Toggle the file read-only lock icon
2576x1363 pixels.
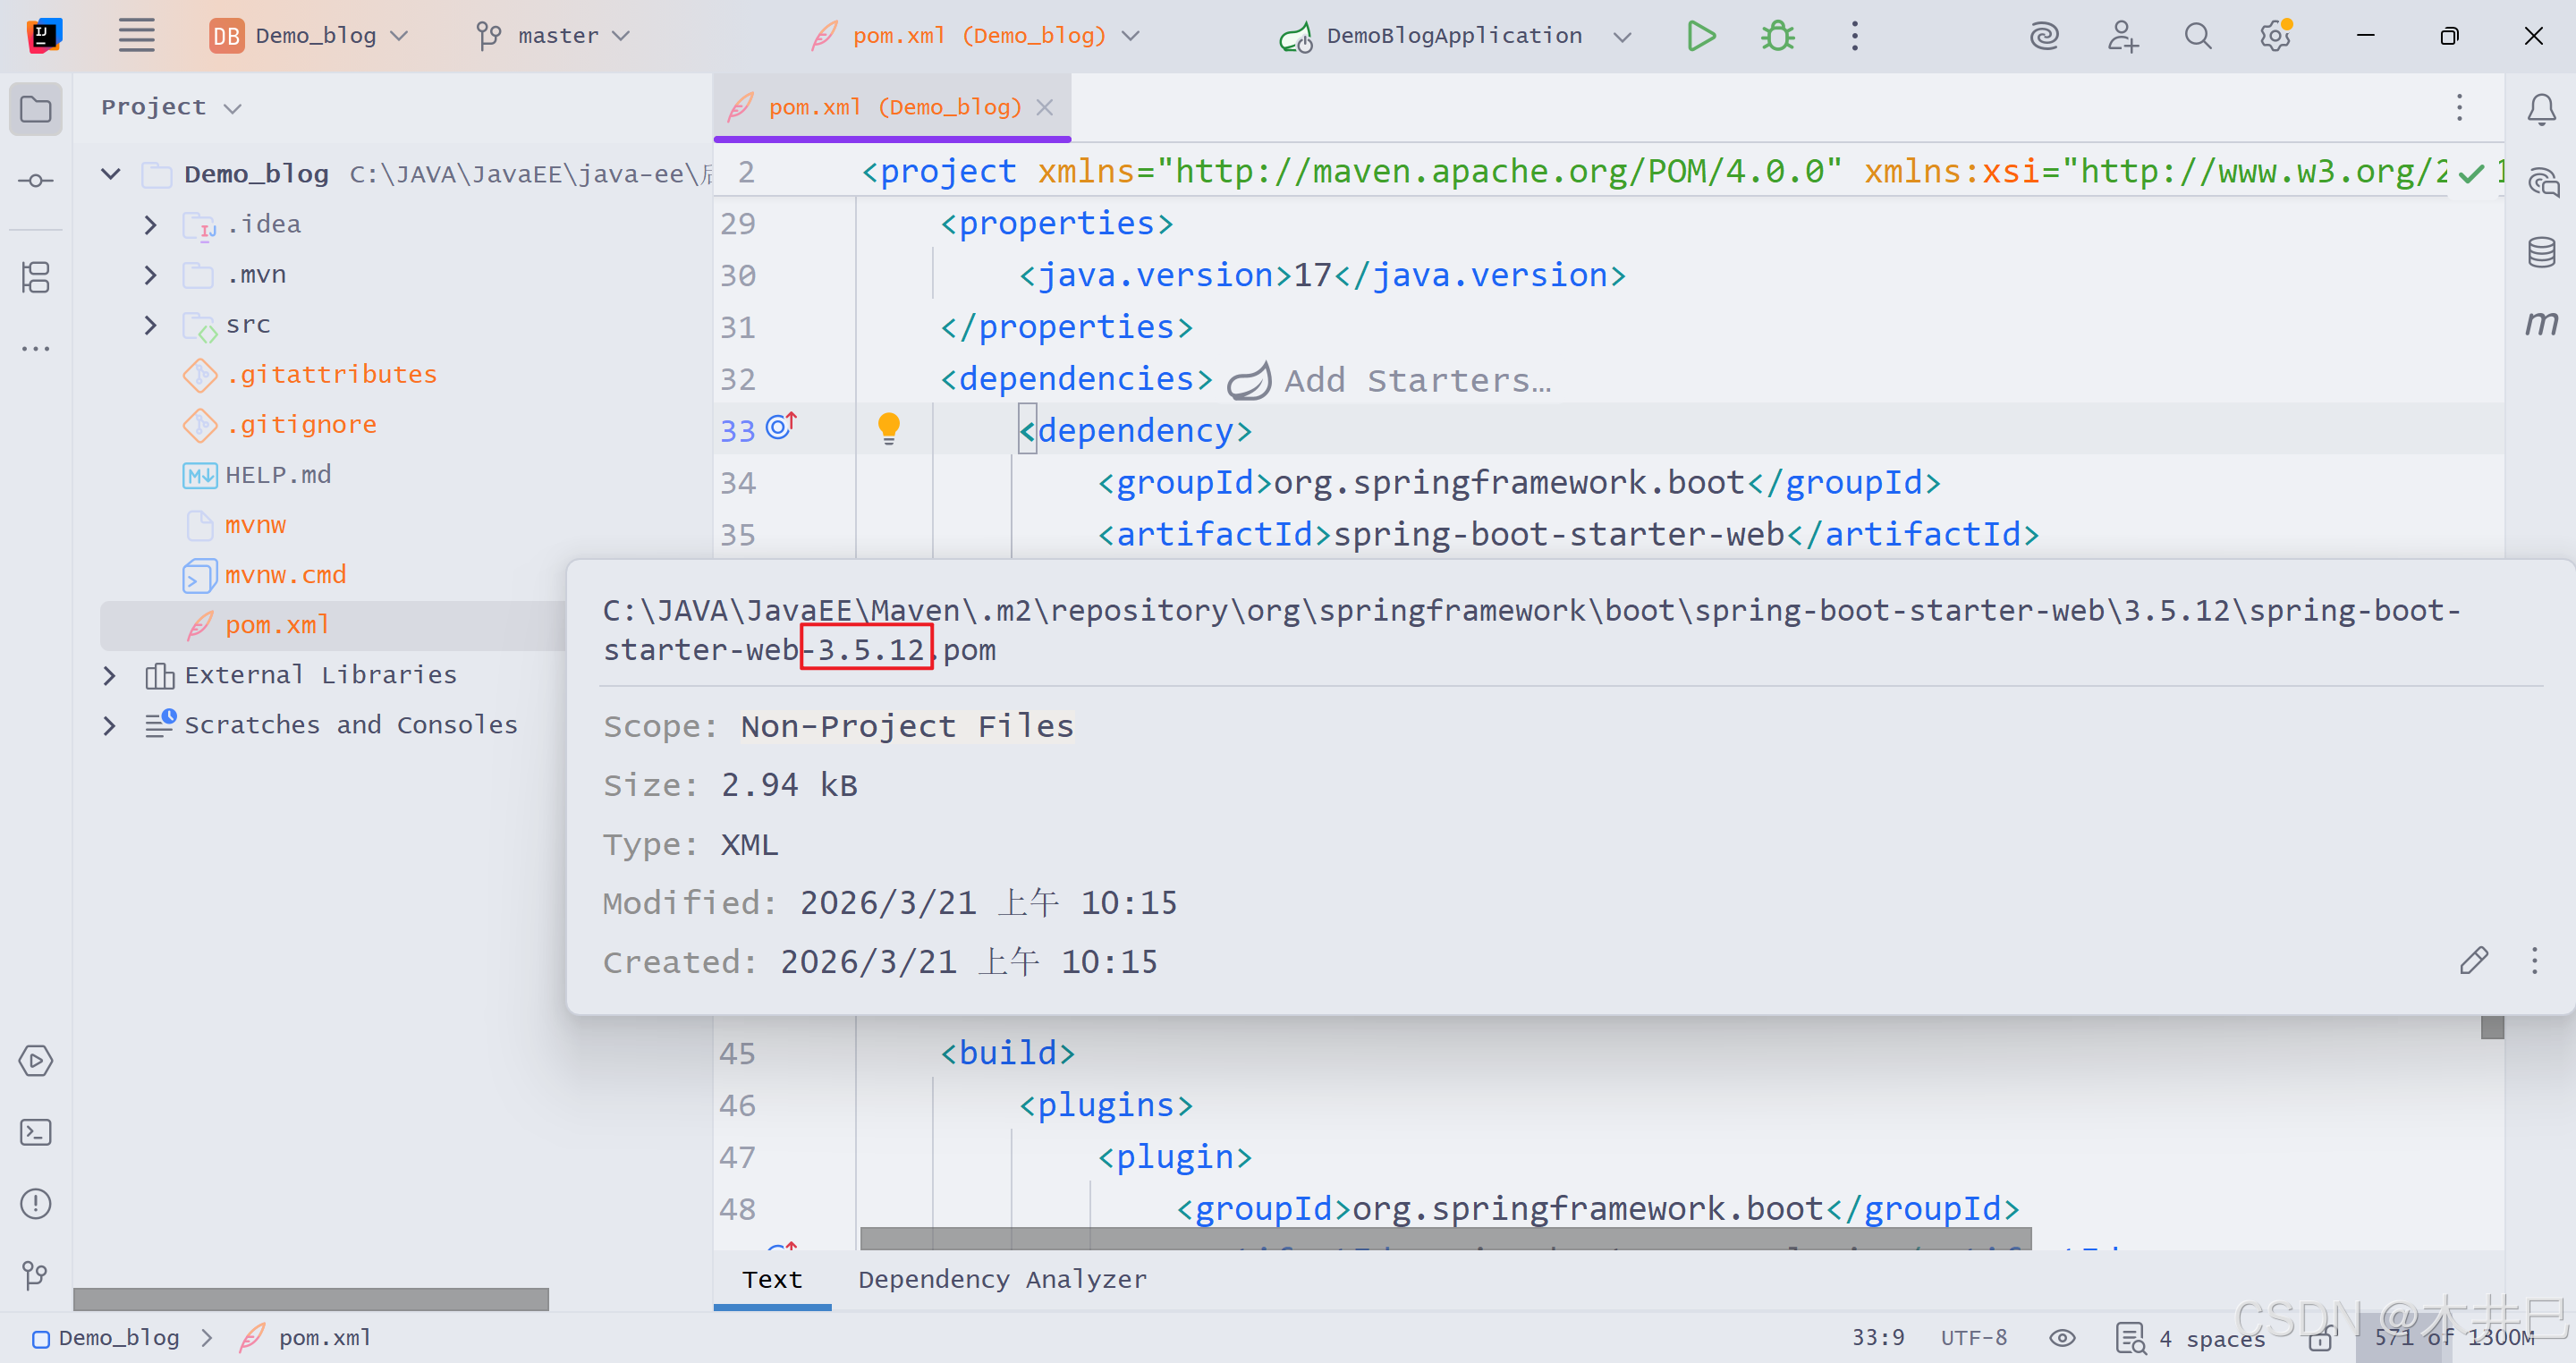point(2322,1338)
